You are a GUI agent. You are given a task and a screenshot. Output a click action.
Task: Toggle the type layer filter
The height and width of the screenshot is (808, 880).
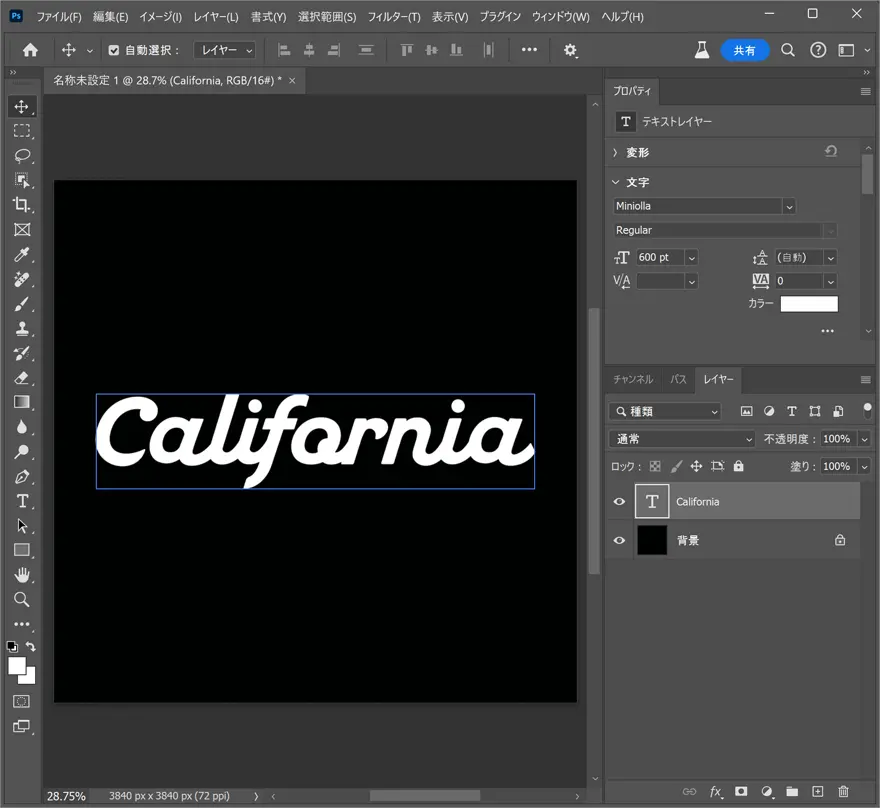(792, 411)
